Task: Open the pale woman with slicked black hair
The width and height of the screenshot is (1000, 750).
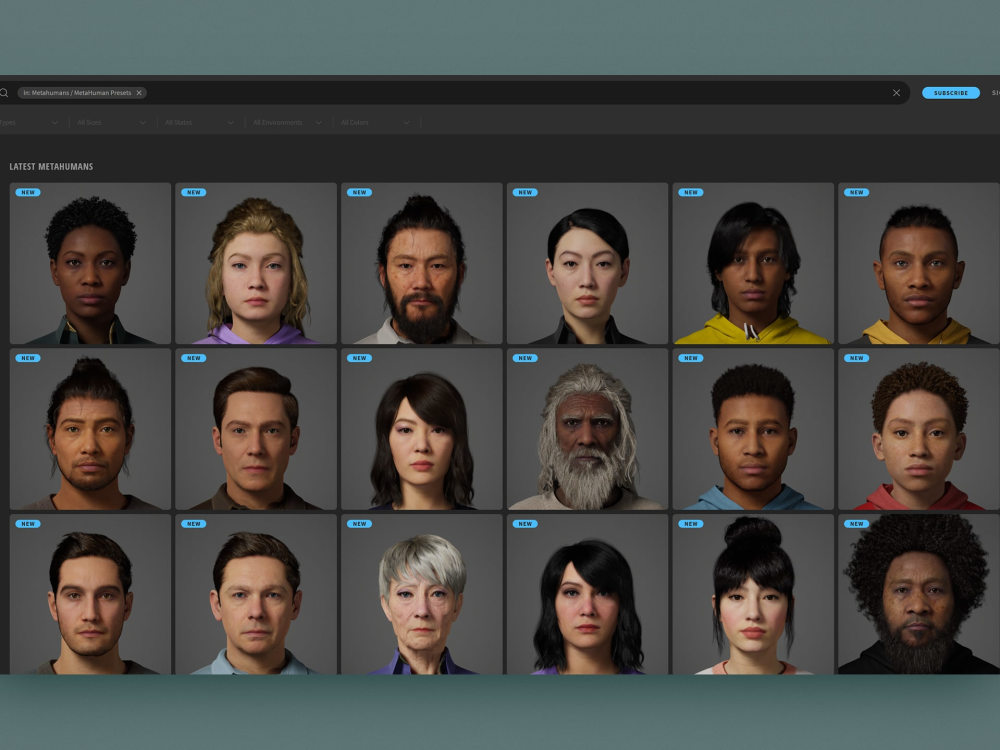Action: coord(587,263)
